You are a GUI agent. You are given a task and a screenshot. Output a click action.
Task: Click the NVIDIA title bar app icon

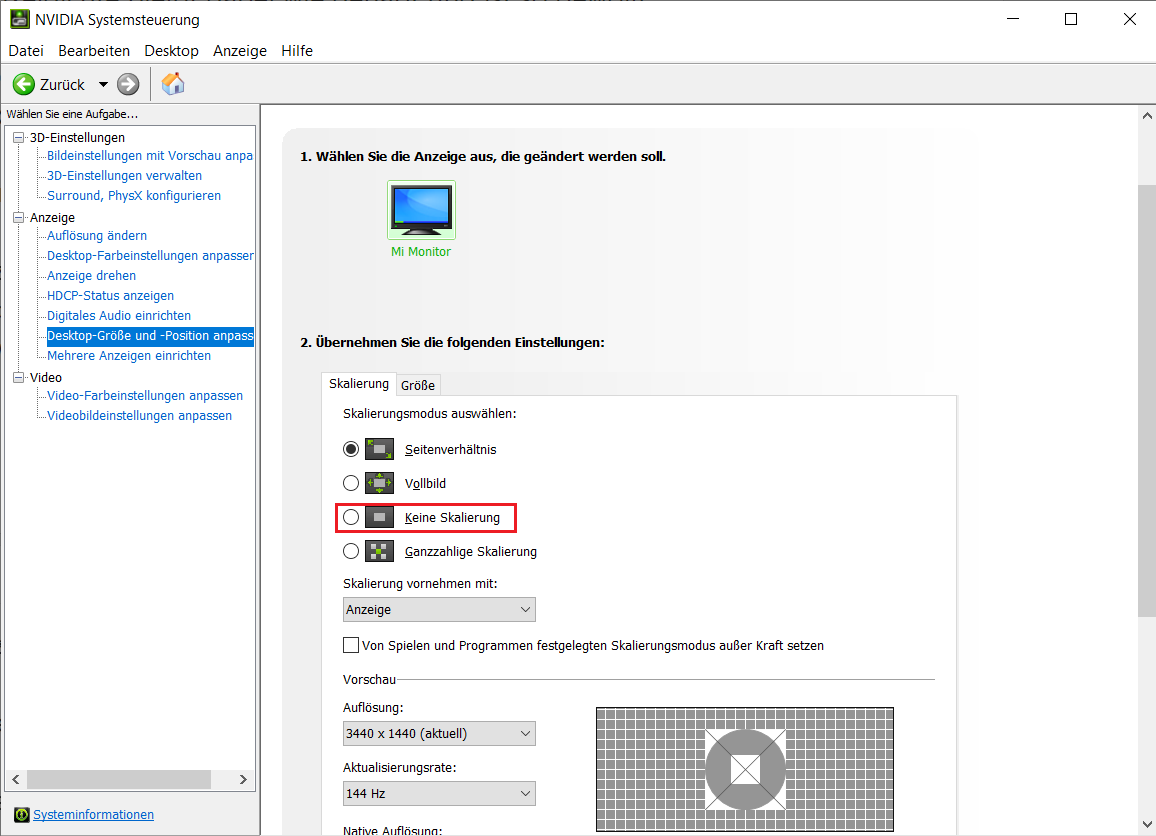tap(20, 19)
